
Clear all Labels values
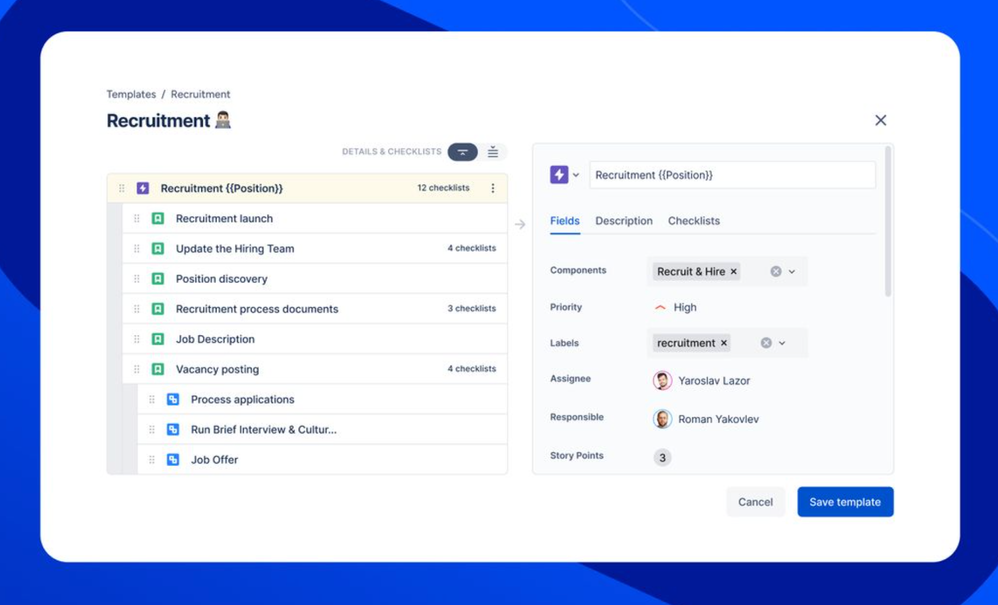(x=766, y=343)
